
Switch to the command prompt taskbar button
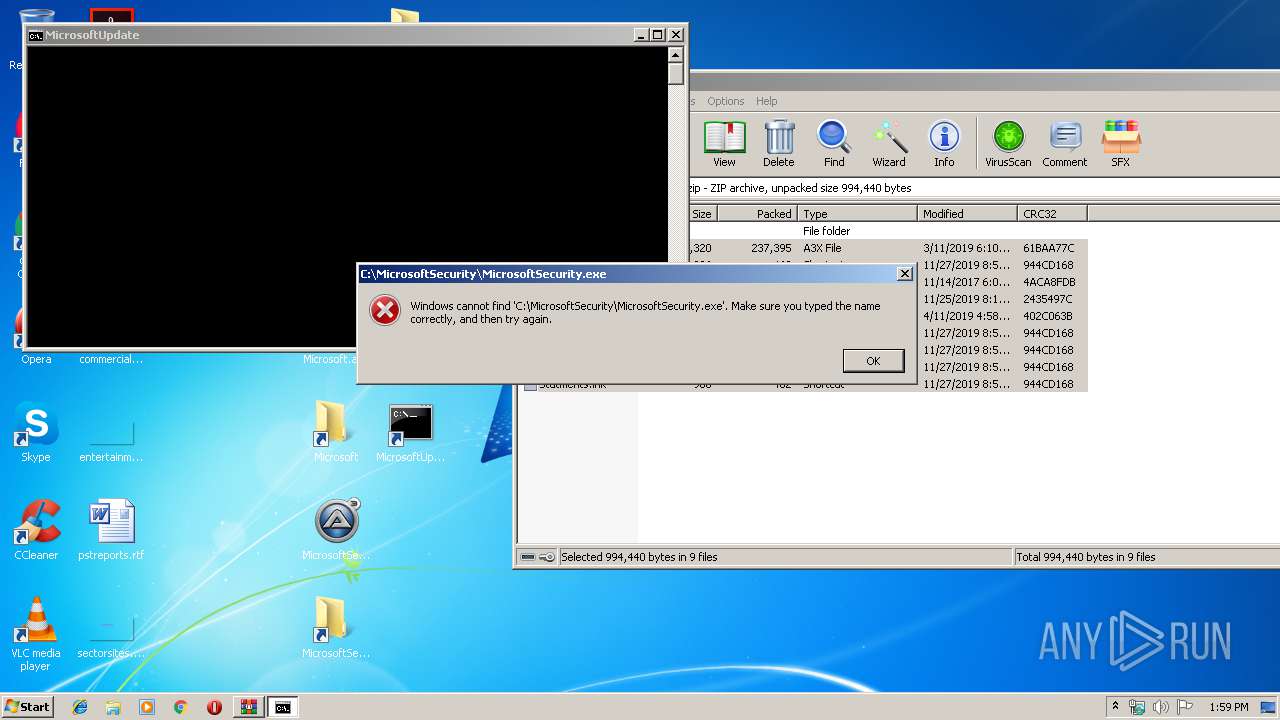[x=283, y=707]
